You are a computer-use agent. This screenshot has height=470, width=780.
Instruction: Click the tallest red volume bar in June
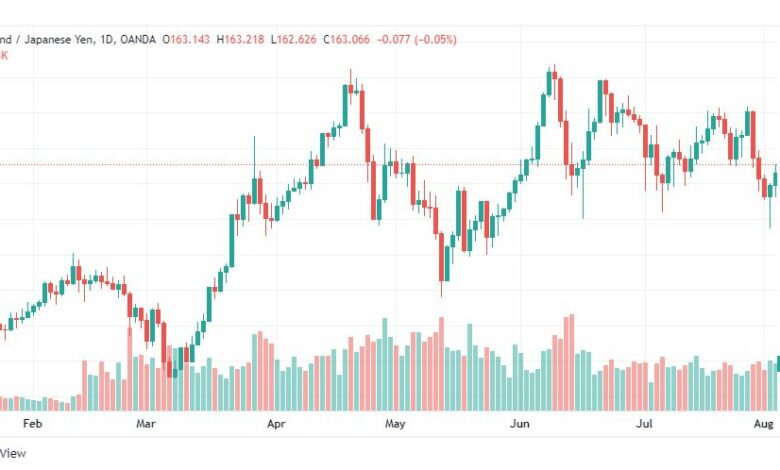[572, 362]
